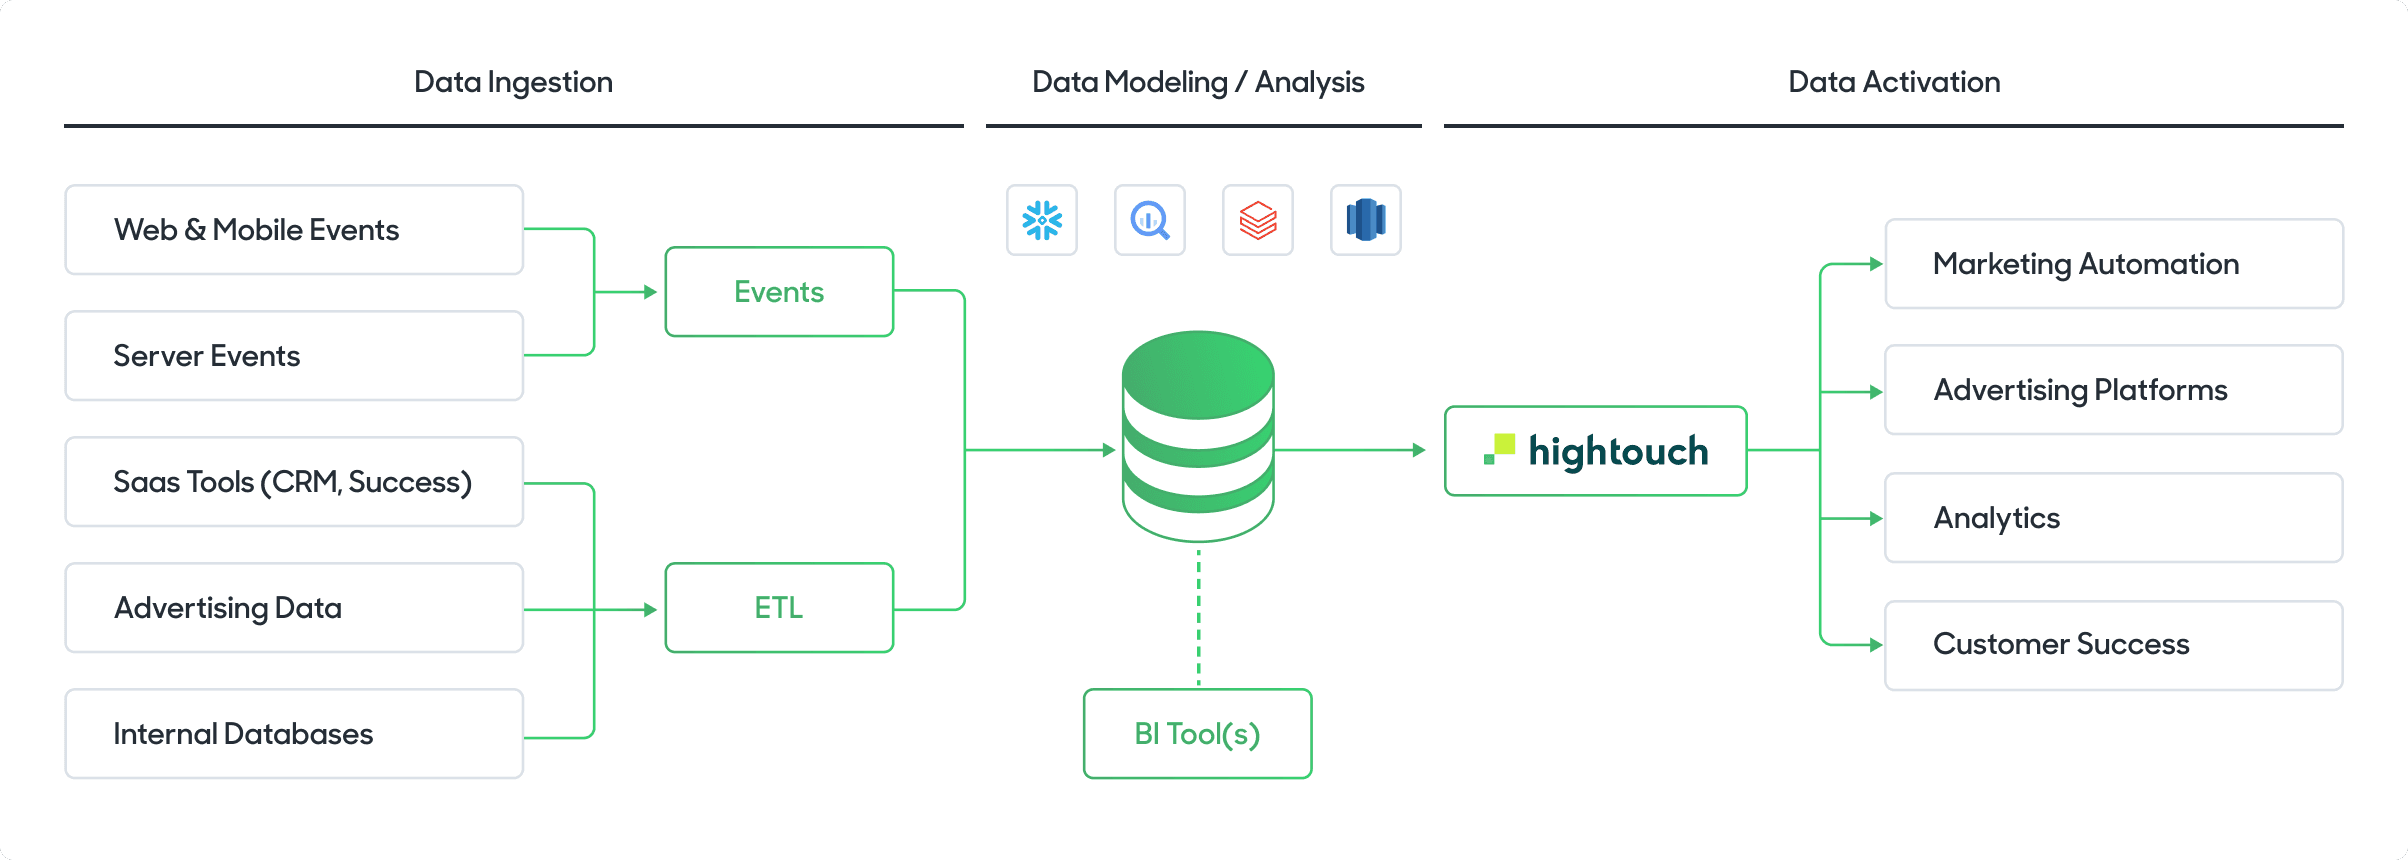This screenshot has width=2408, height=860.
Task: Select the Web & Mobile Events box
Action: coord(294,230)
